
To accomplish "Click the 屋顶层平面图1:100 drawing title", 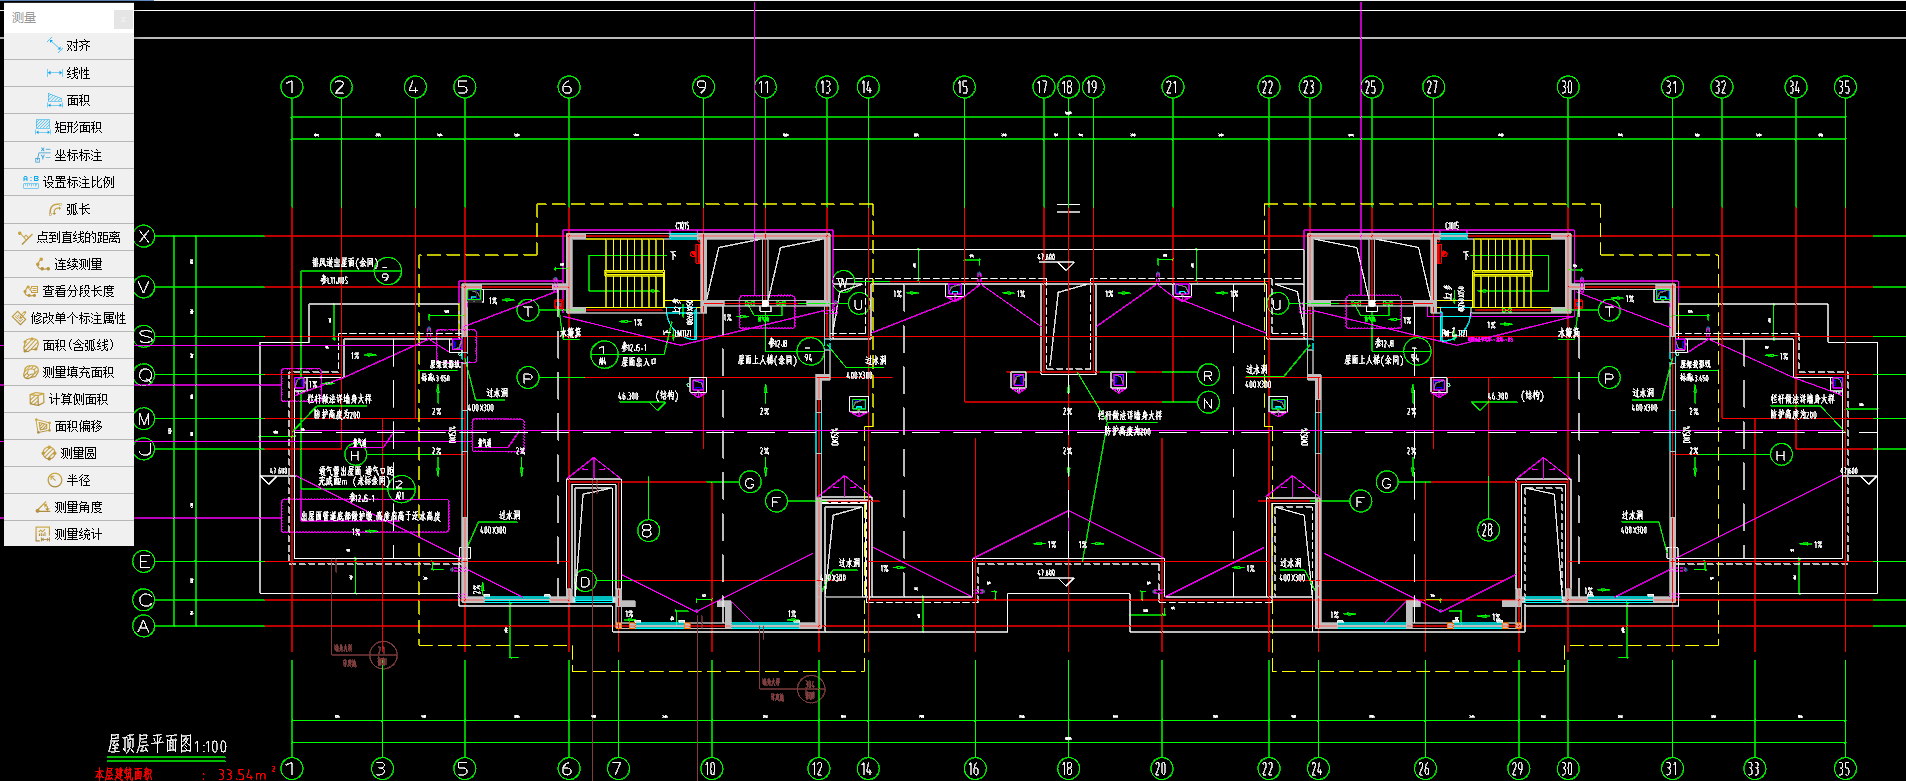I will [167, 744].
